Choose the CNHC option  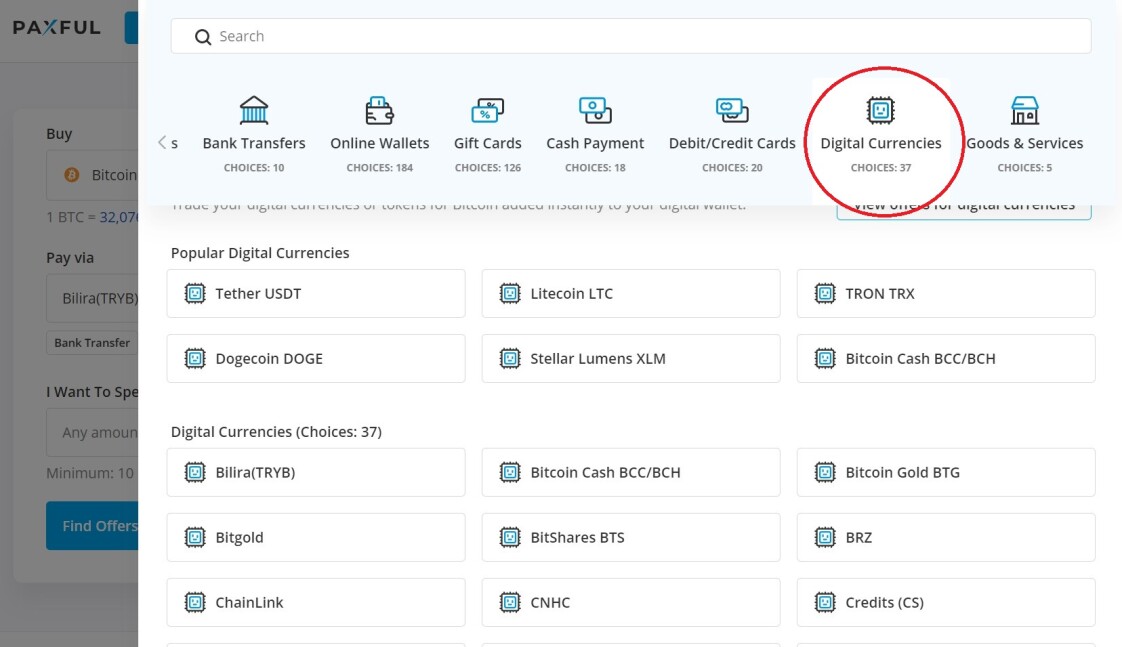630,603
